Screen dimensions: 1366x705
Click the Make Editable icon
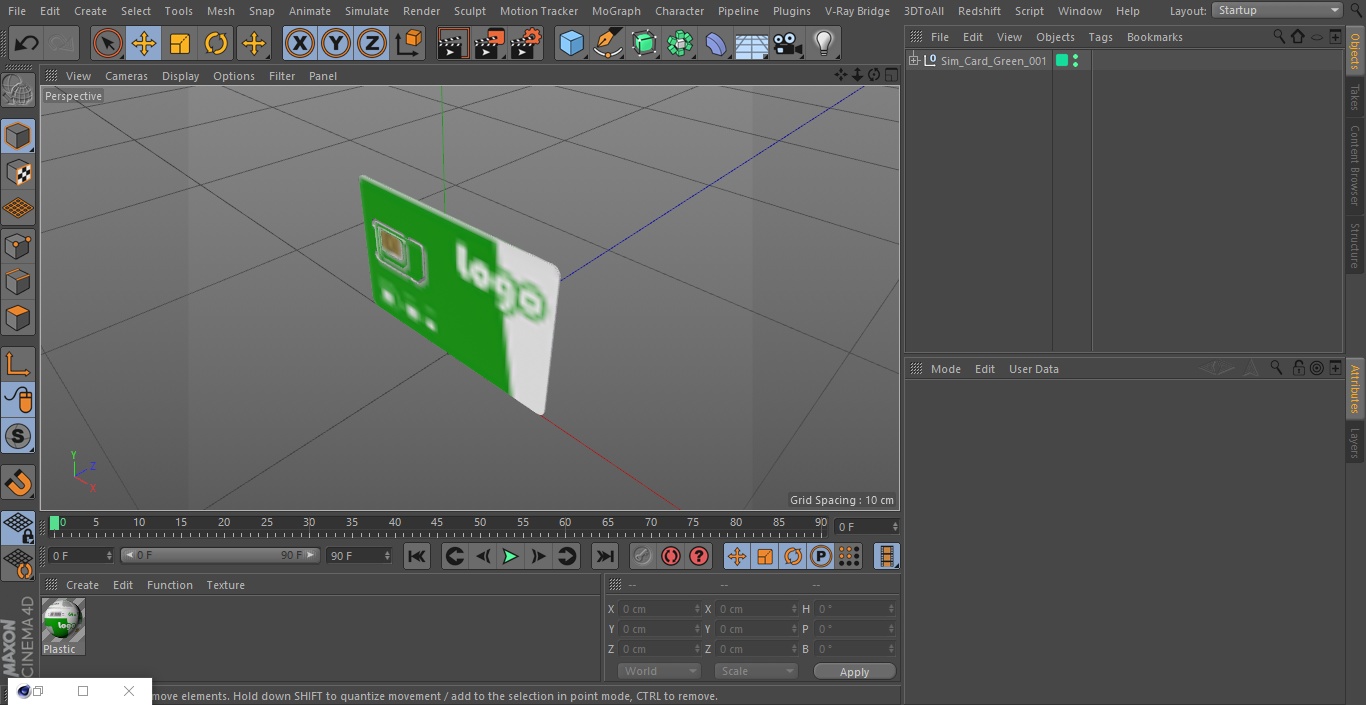coord(18,92)
